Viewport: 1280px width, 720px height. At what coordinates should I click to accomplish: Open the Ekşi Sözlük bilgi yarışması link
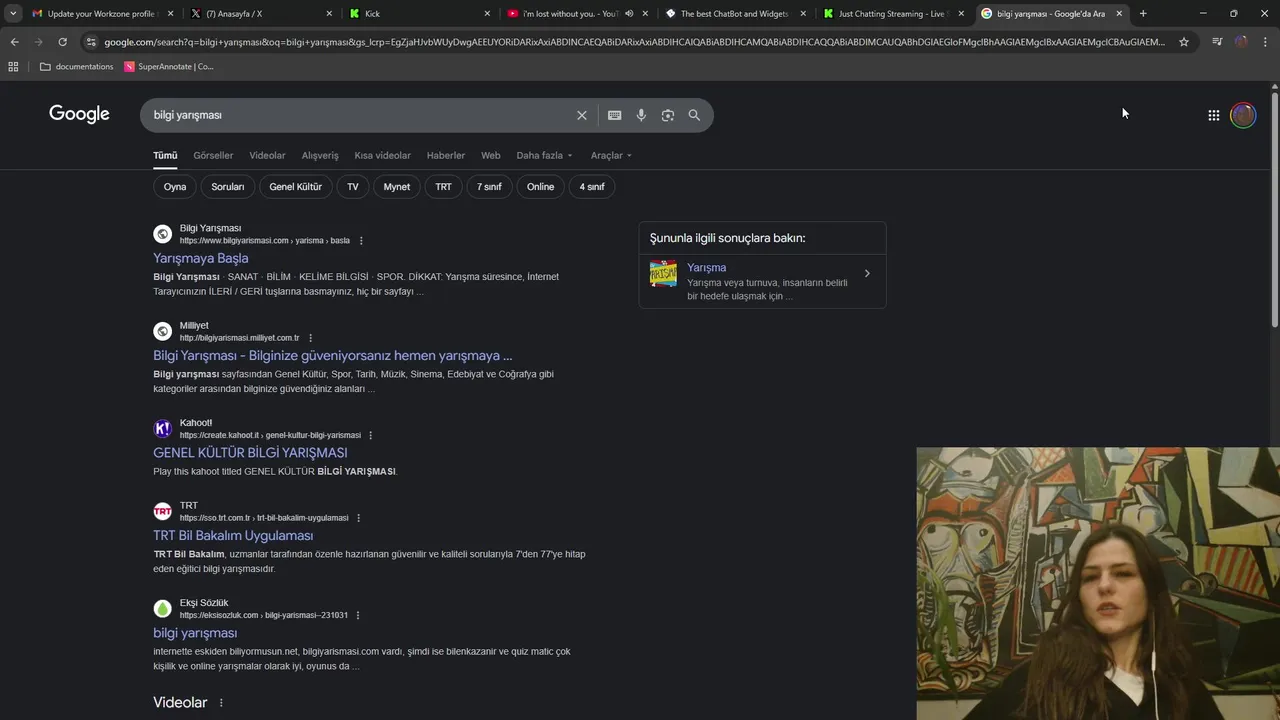tap(195, 633)
